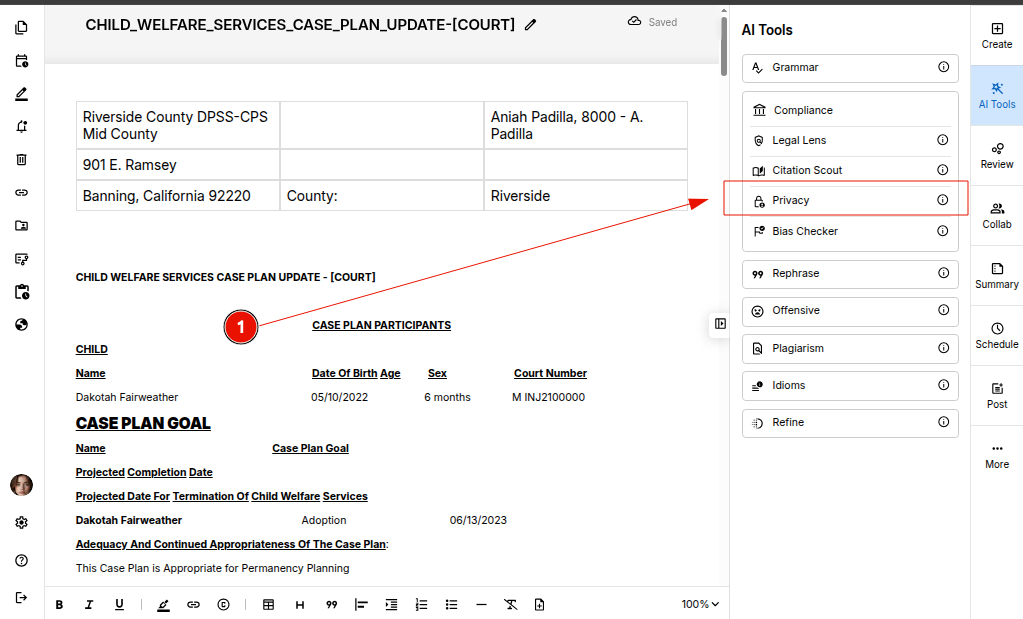Click the document vertical scrollbar

(724, 45)
